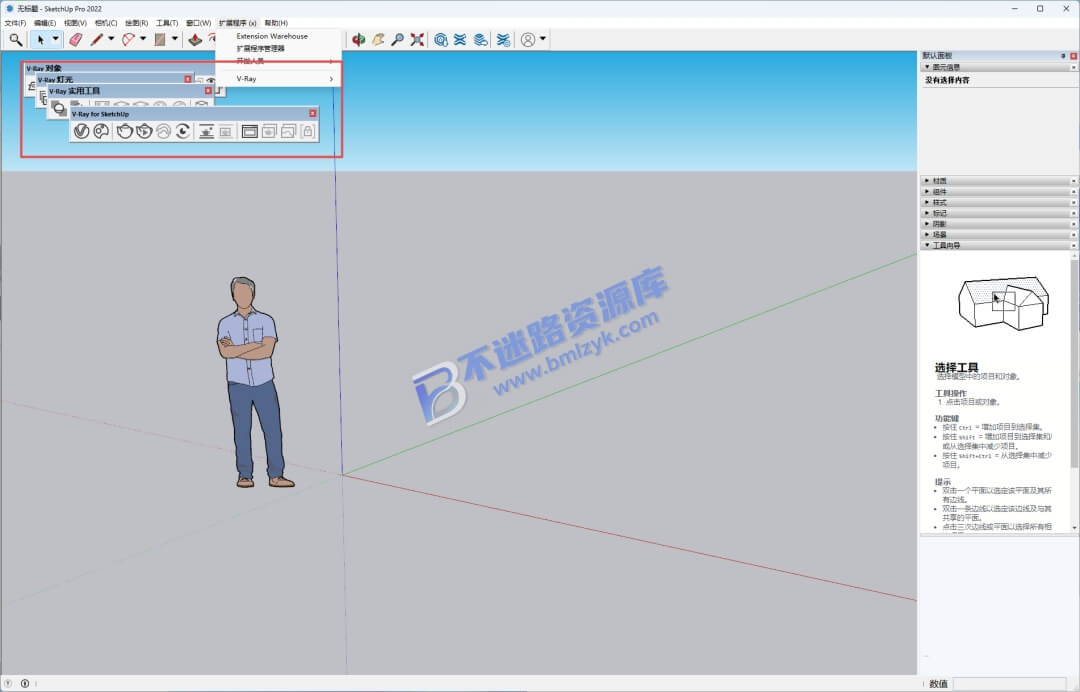Open the V-Ray submenu entry
This screenshot has height=692, width=1080.
point(279,78)
